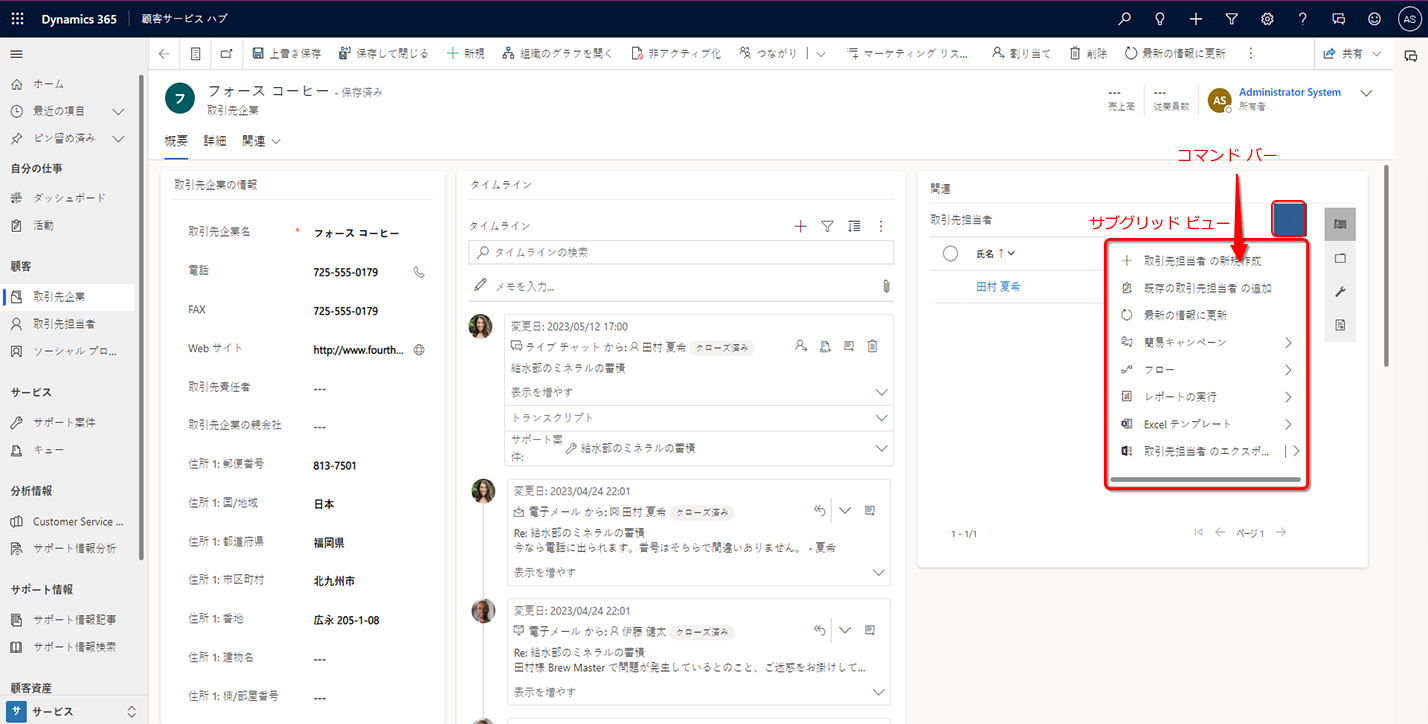Open the chat bubbles icon in top bar
The image size is (1428, 724).
(x=1338, y=19)
